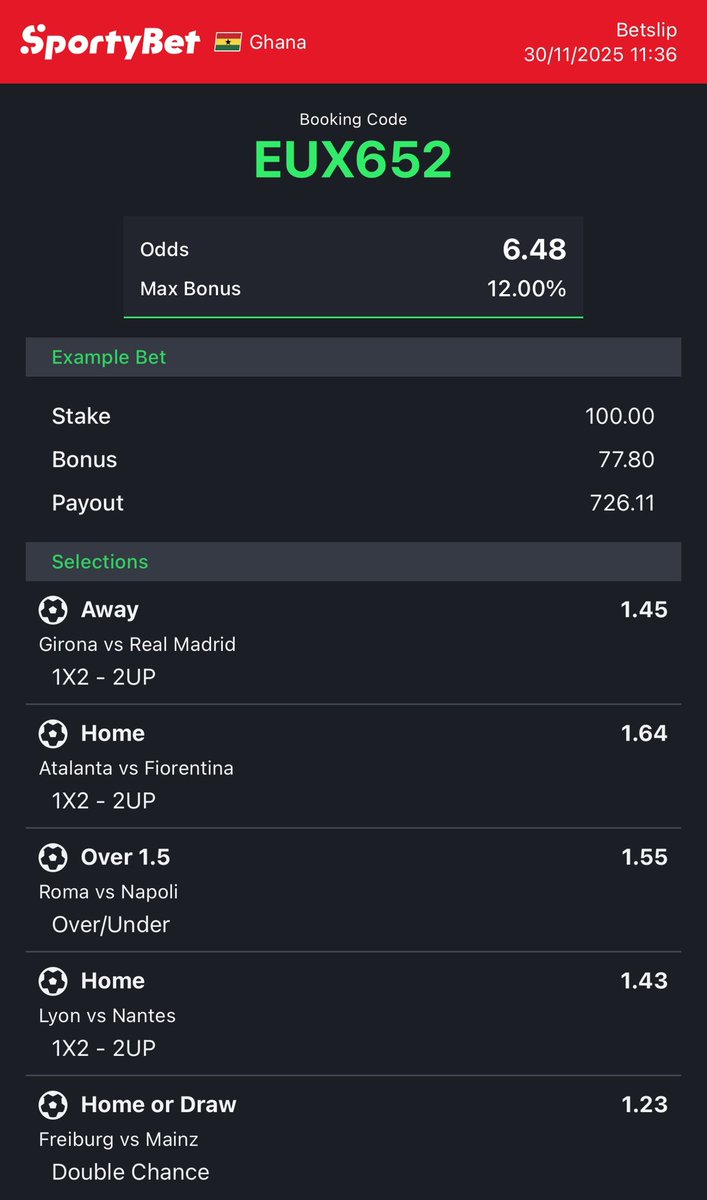Tap the SportyBet logo
This screenshot has height=1200, width=707.
[110, 41]
